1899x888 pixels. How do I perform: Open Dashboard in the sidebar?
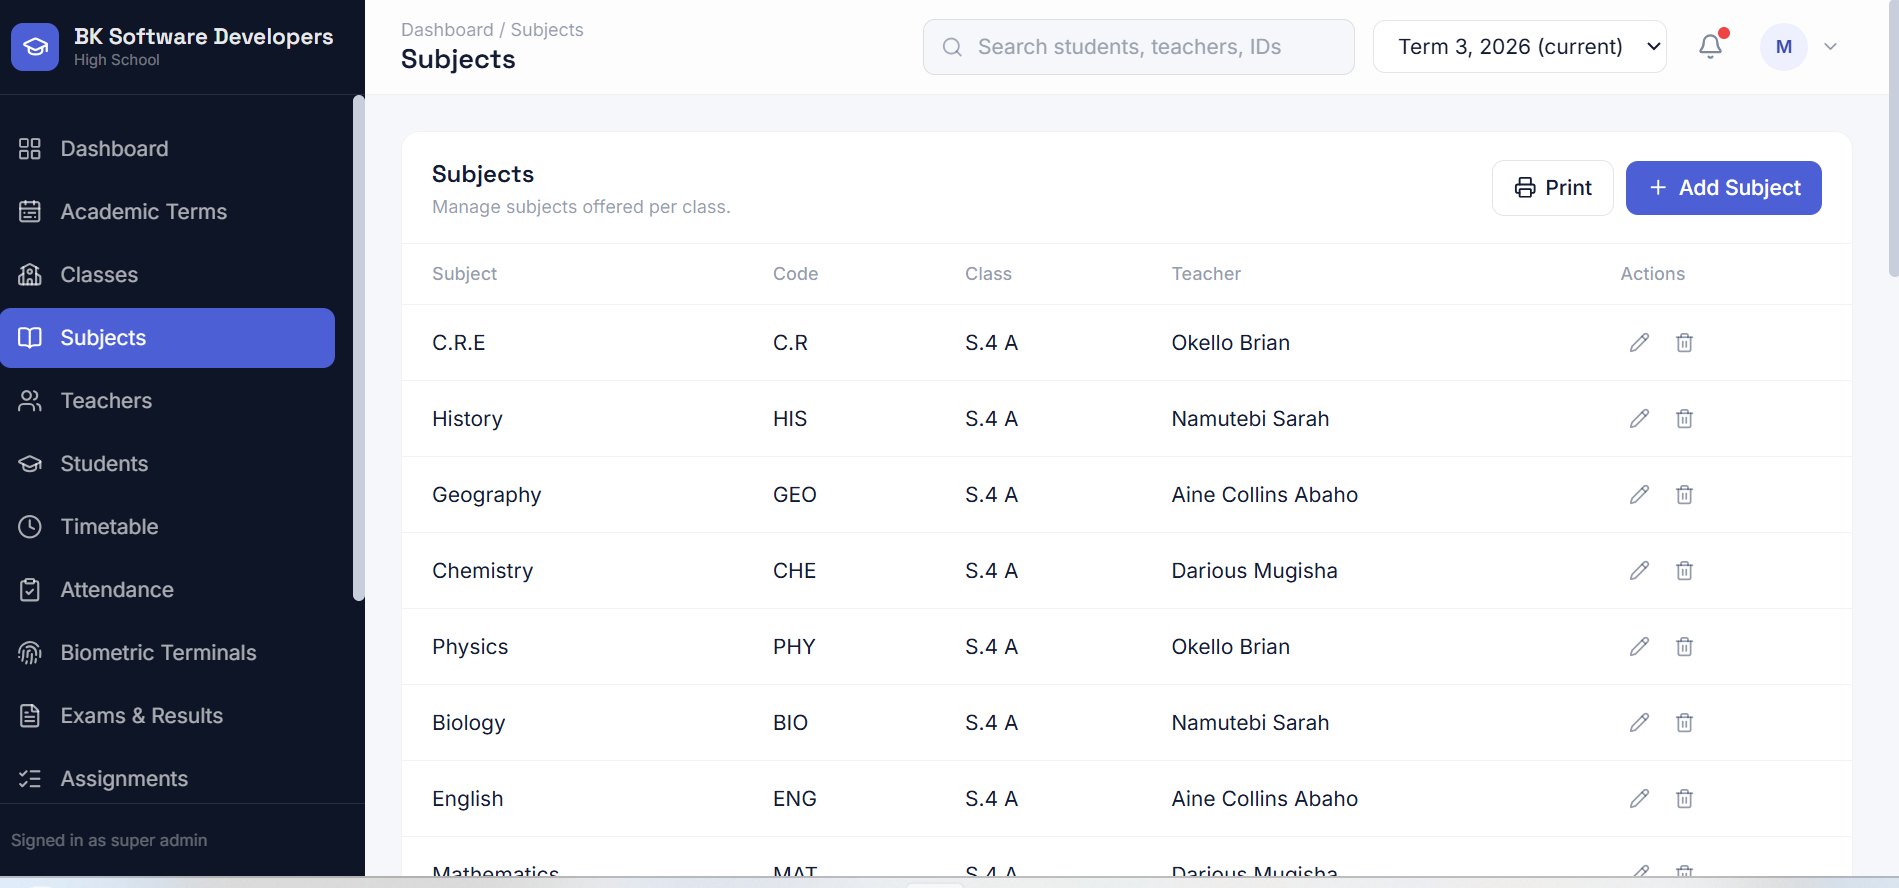click(x=167, y=149)
